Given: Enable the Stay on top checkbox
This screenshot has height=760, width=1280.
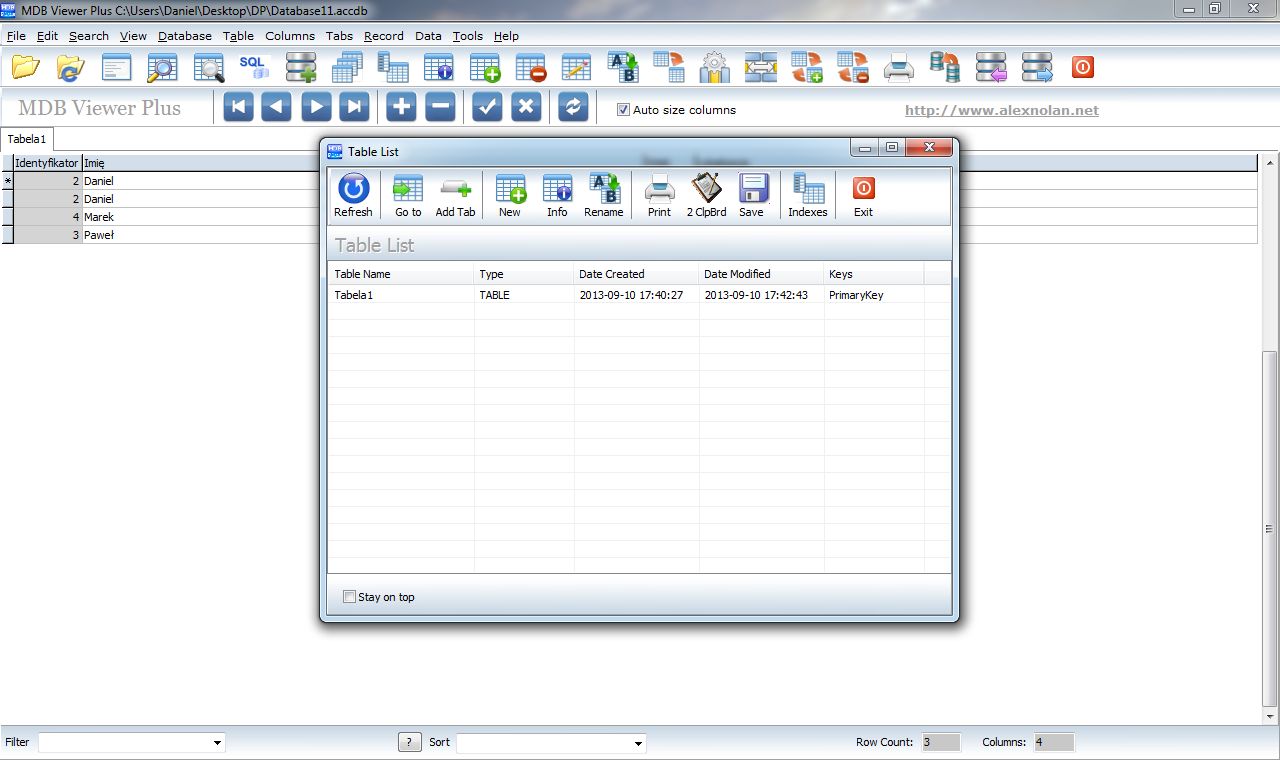Looking at the screenshot, I should (x=349, y=597).
